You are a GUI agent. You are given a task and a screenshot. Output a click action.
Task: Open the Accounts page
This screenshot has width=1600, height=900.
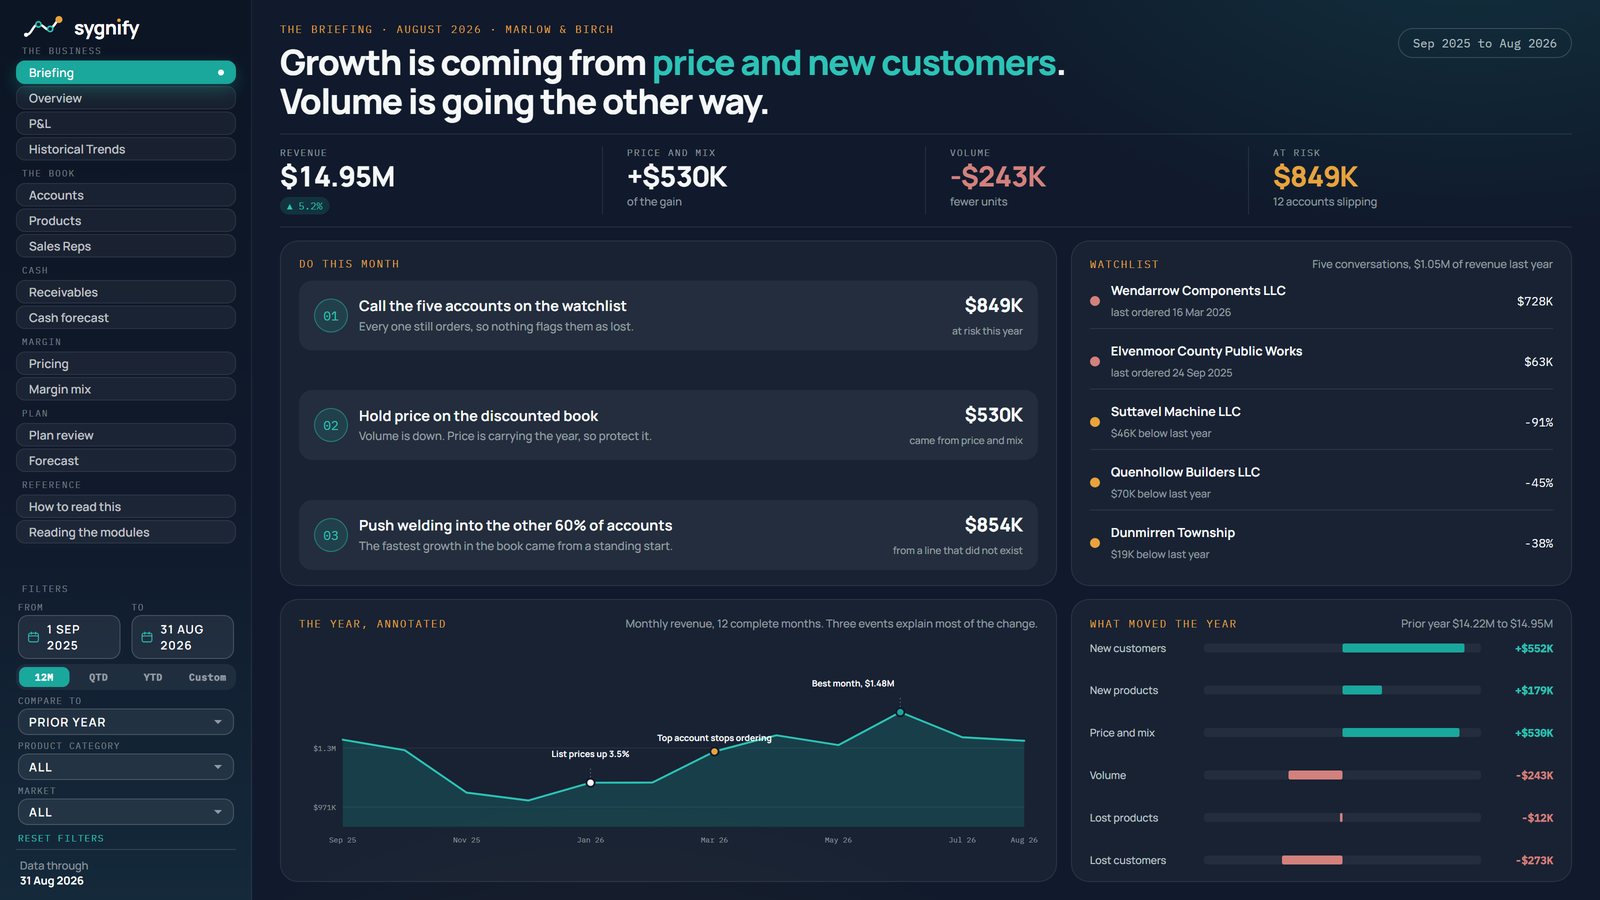126,195
